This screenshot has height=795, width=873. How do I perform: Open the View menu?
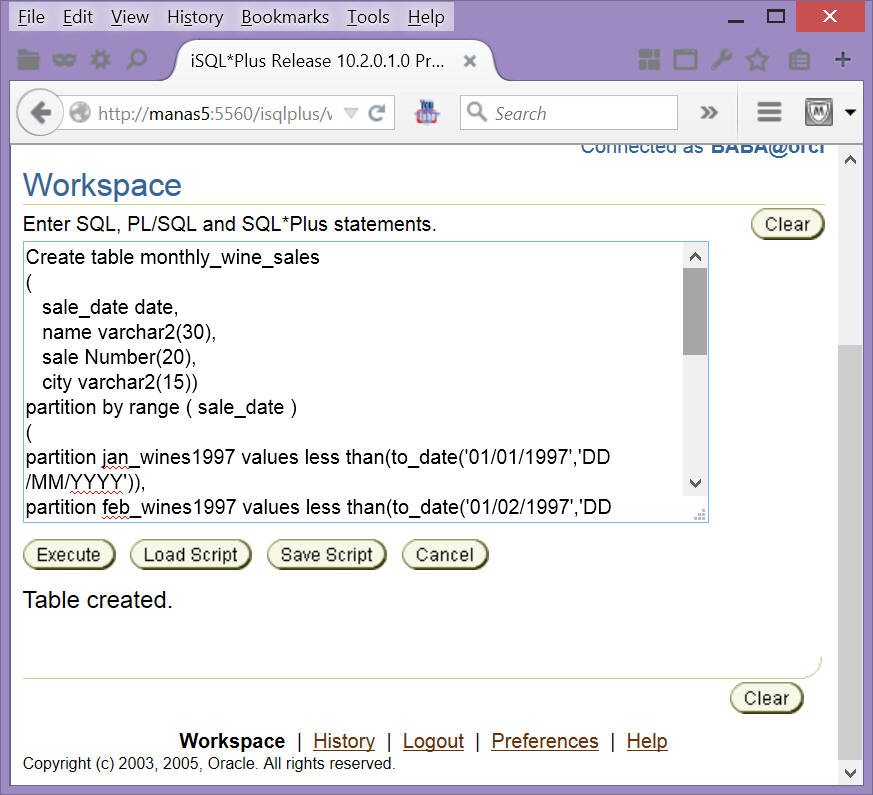129,17
